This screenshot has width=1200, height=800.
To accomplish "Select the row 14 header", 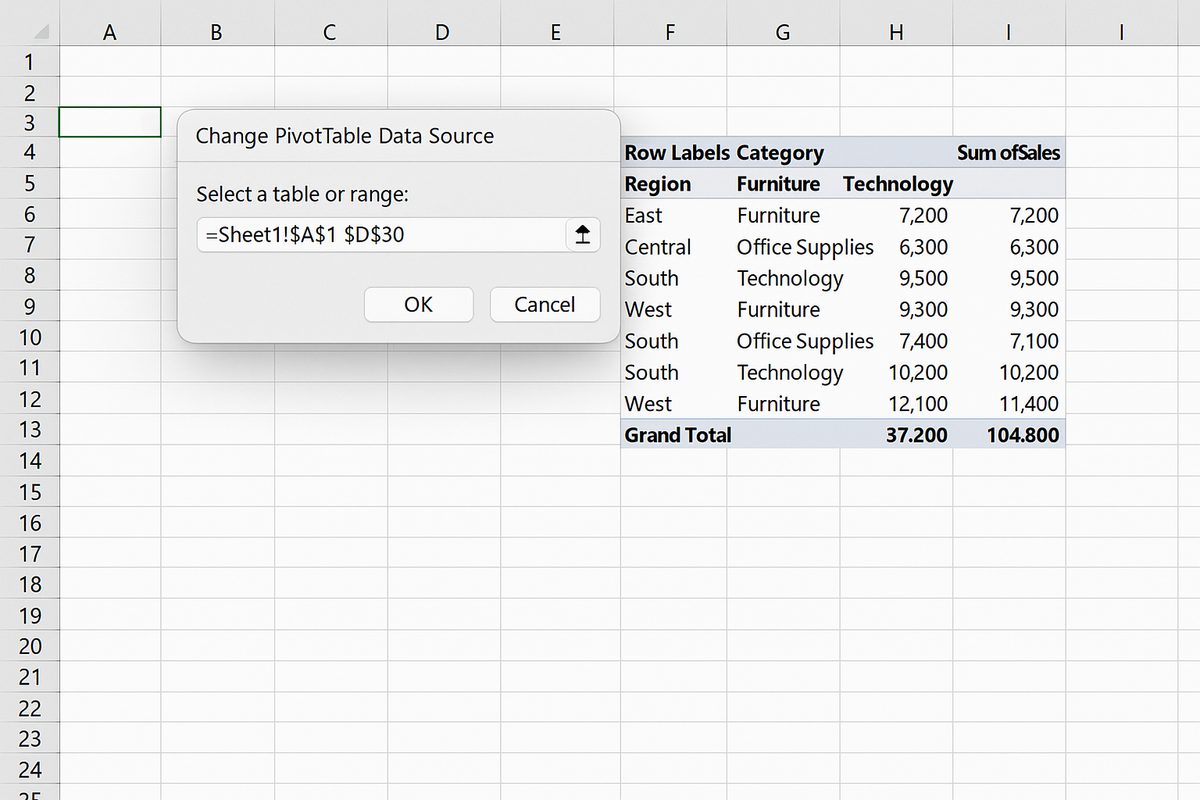I will (29, 461).
